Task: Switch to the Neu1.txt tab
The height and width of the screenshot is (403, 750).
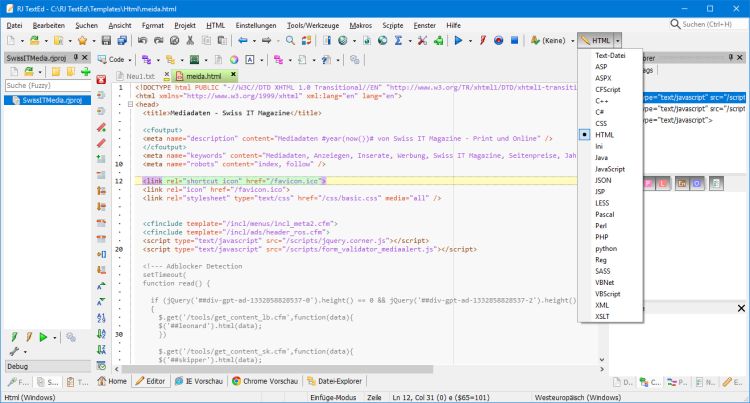Action: click(139, 76)
